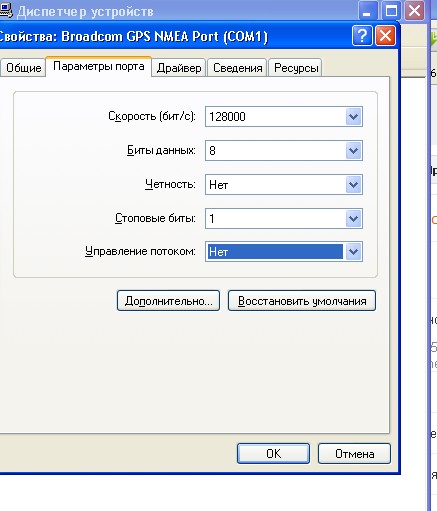Screen dimensions: 437x511
Task: Expand the Стоповые биты dropdown arrow
Action: [x=353, y=219]
